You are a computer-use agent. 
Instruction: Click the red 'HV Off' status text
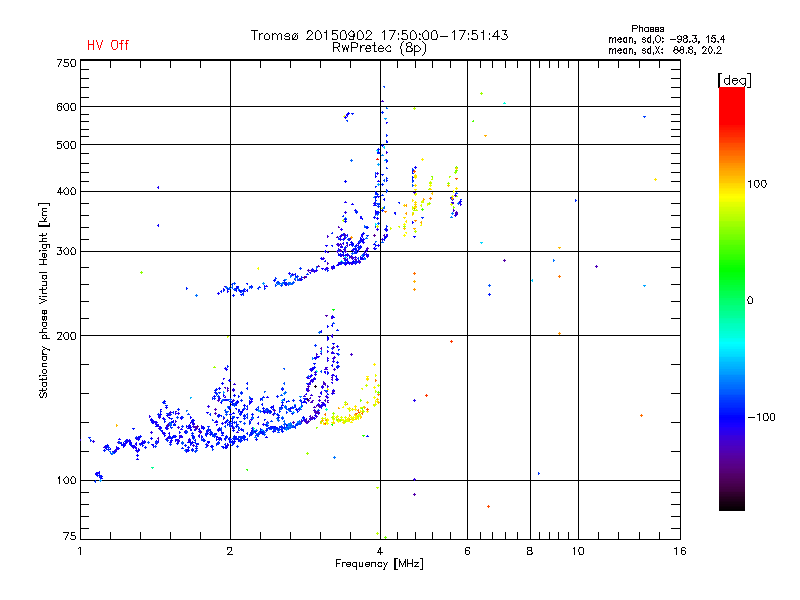coord(108,45)
